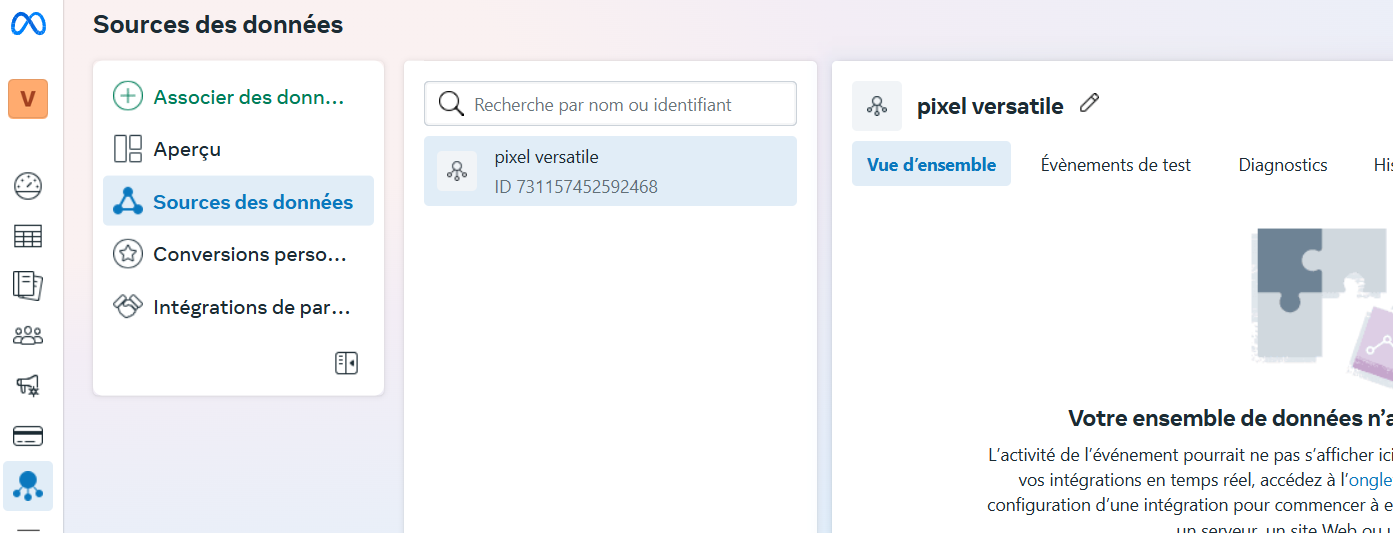Open the Vue d'ensemble tab
This screenshot has height=533, width=1393.
tap(931, 164)
